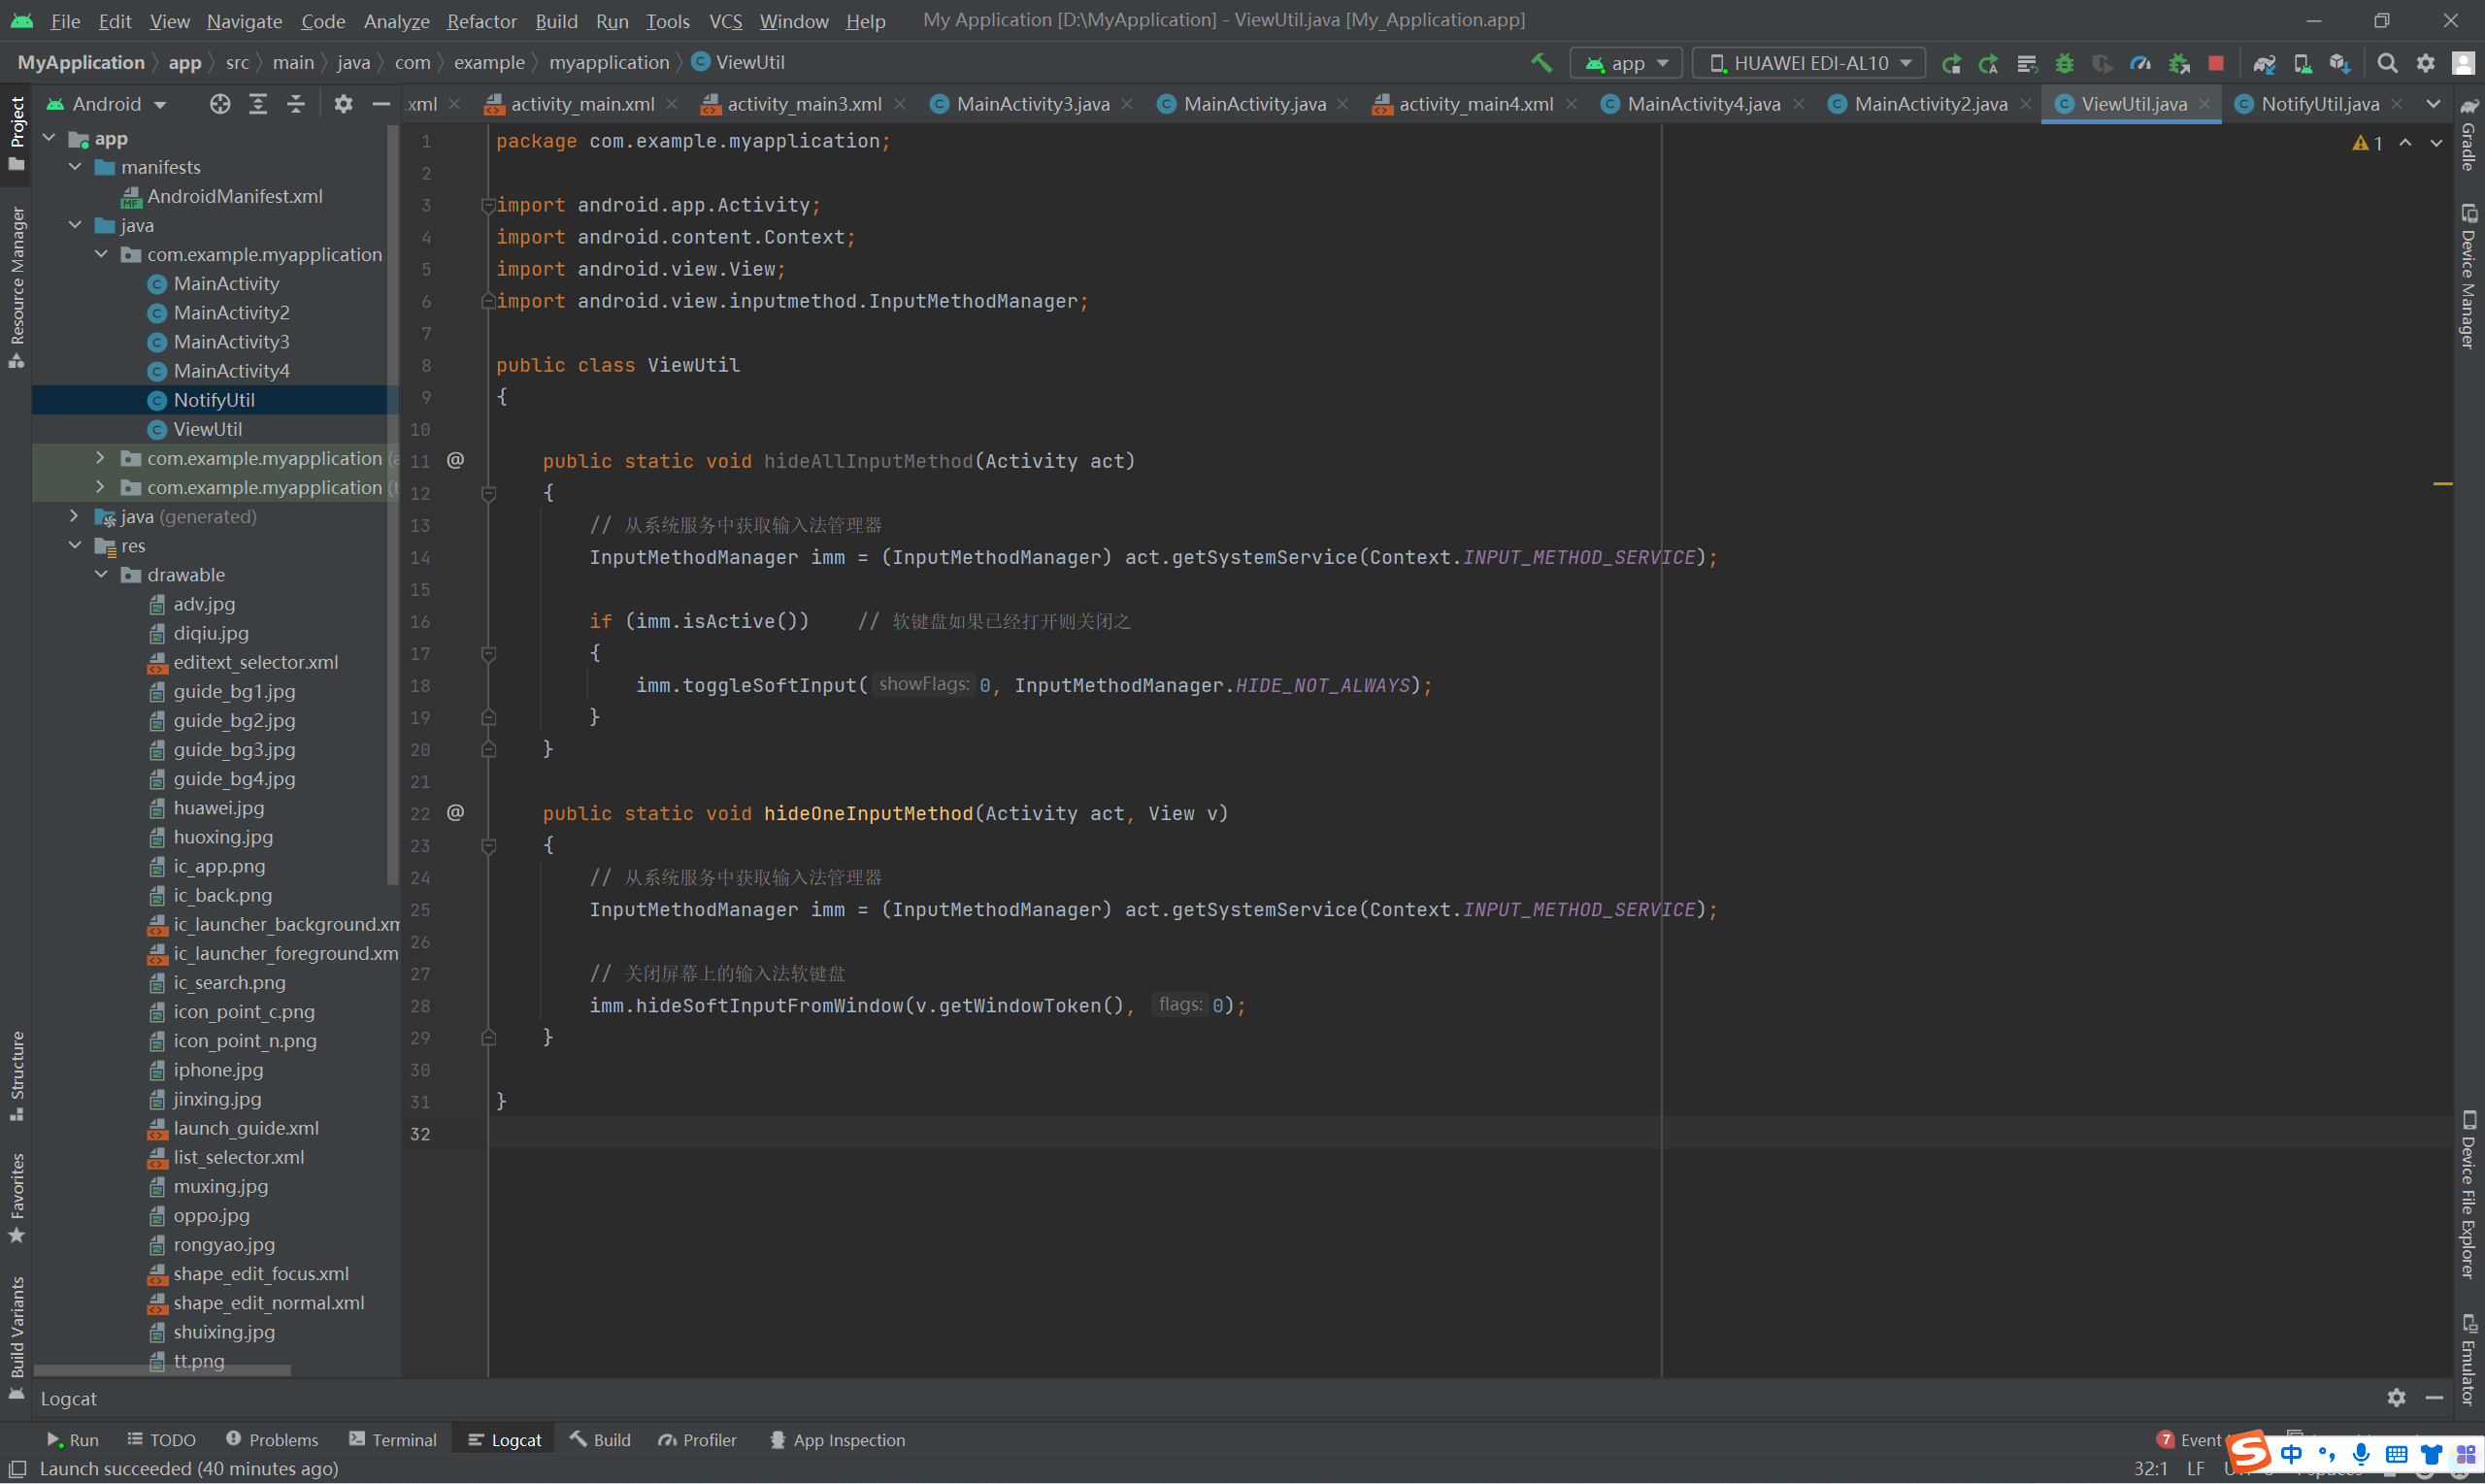This screenshot has width=2485, height=1484.
Task: Click the Select Opened File target icon
Action: pos(220,104)
